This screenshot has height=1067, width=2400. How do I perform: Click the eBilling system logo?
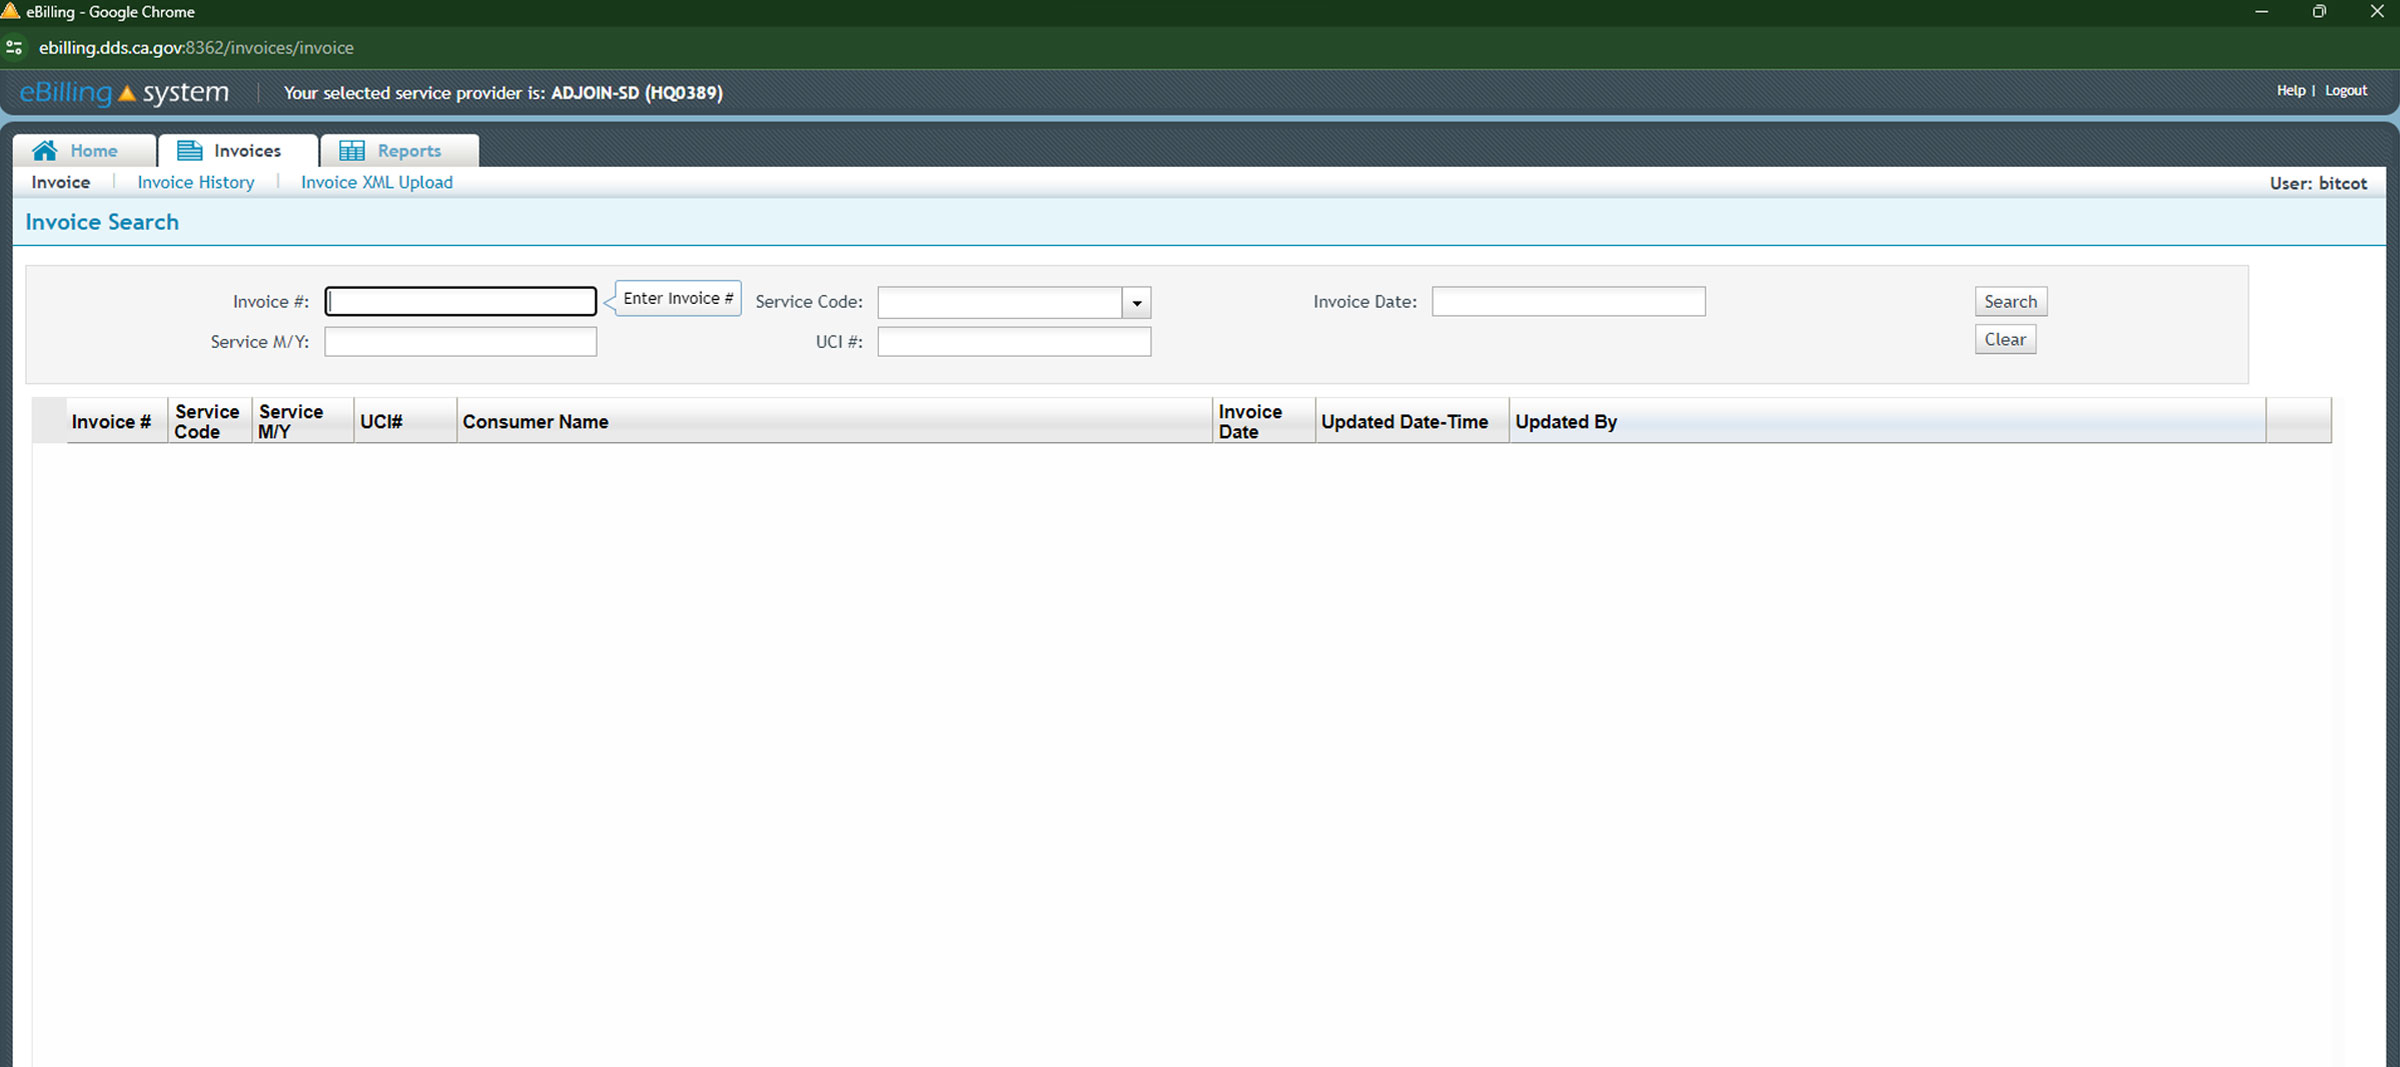tap(122, 92)
